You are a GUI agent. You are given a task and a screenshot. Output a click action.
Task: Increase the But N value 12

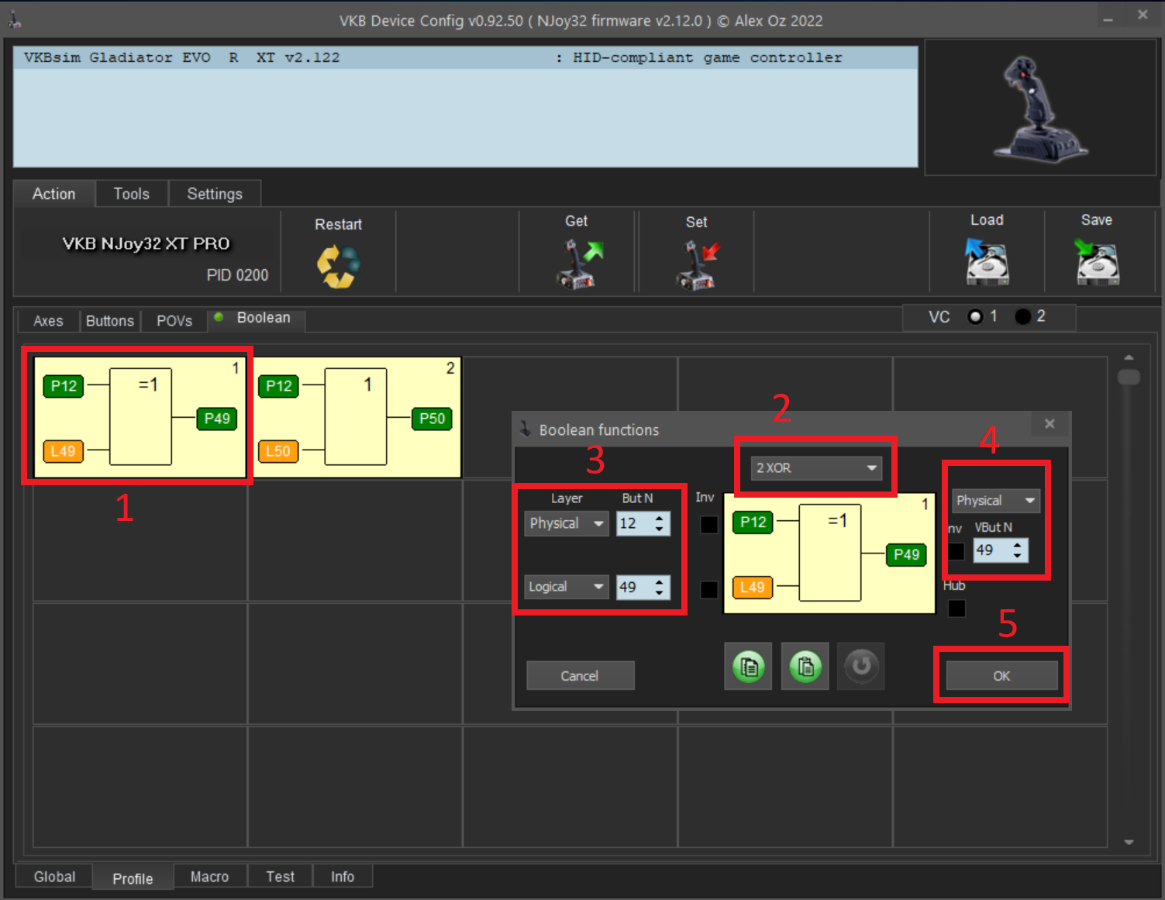coord(659,518)
